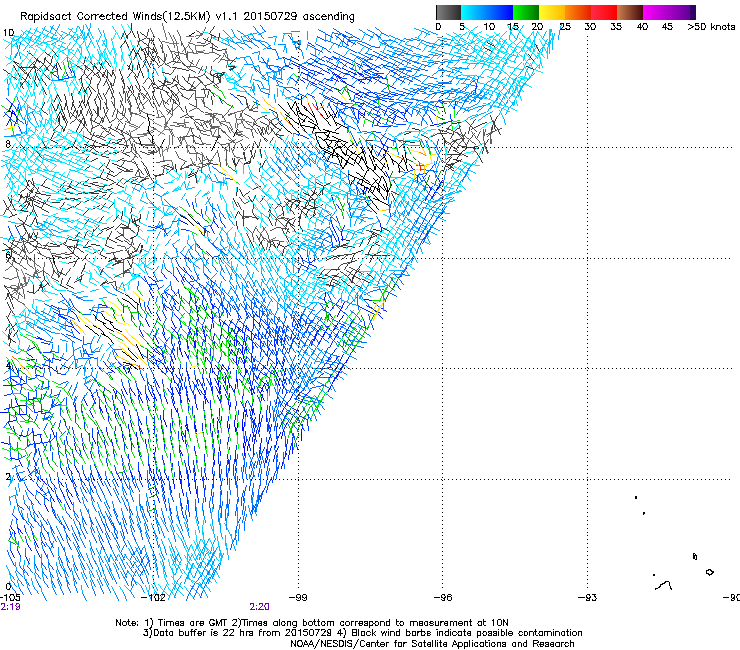Select the red 30-35 knots legend swatch
The width and height of the screenshot is (740, 650).
coord(604,12)
